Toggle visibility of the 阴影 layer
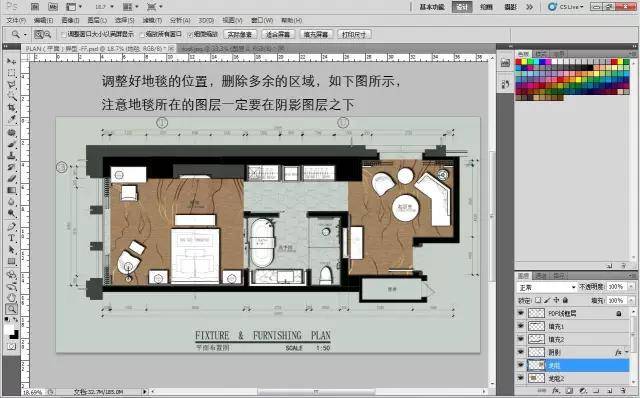 click(x=520, y=351)
